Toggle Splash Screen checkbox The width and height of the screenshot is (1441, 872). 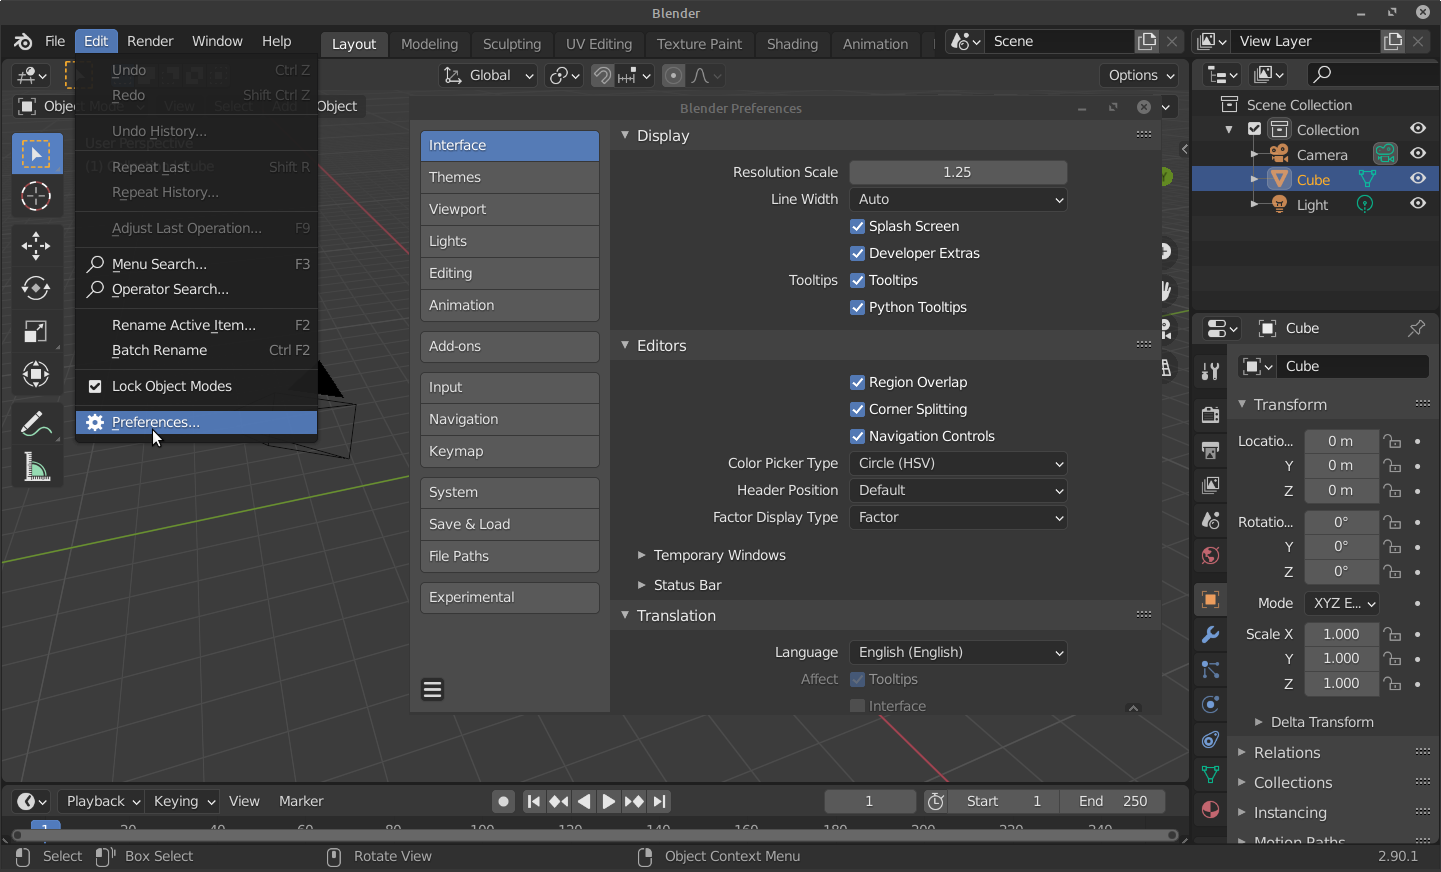[857, 226]
